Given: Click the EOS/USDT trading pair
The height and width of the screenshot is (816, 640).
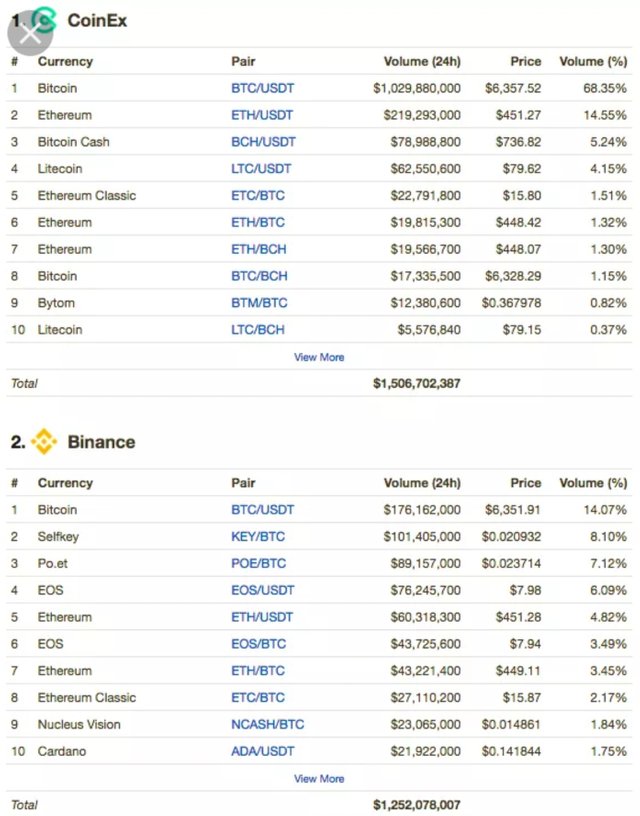Looking at the screenshot, I should pyautogui.click(x=263, y=590).
